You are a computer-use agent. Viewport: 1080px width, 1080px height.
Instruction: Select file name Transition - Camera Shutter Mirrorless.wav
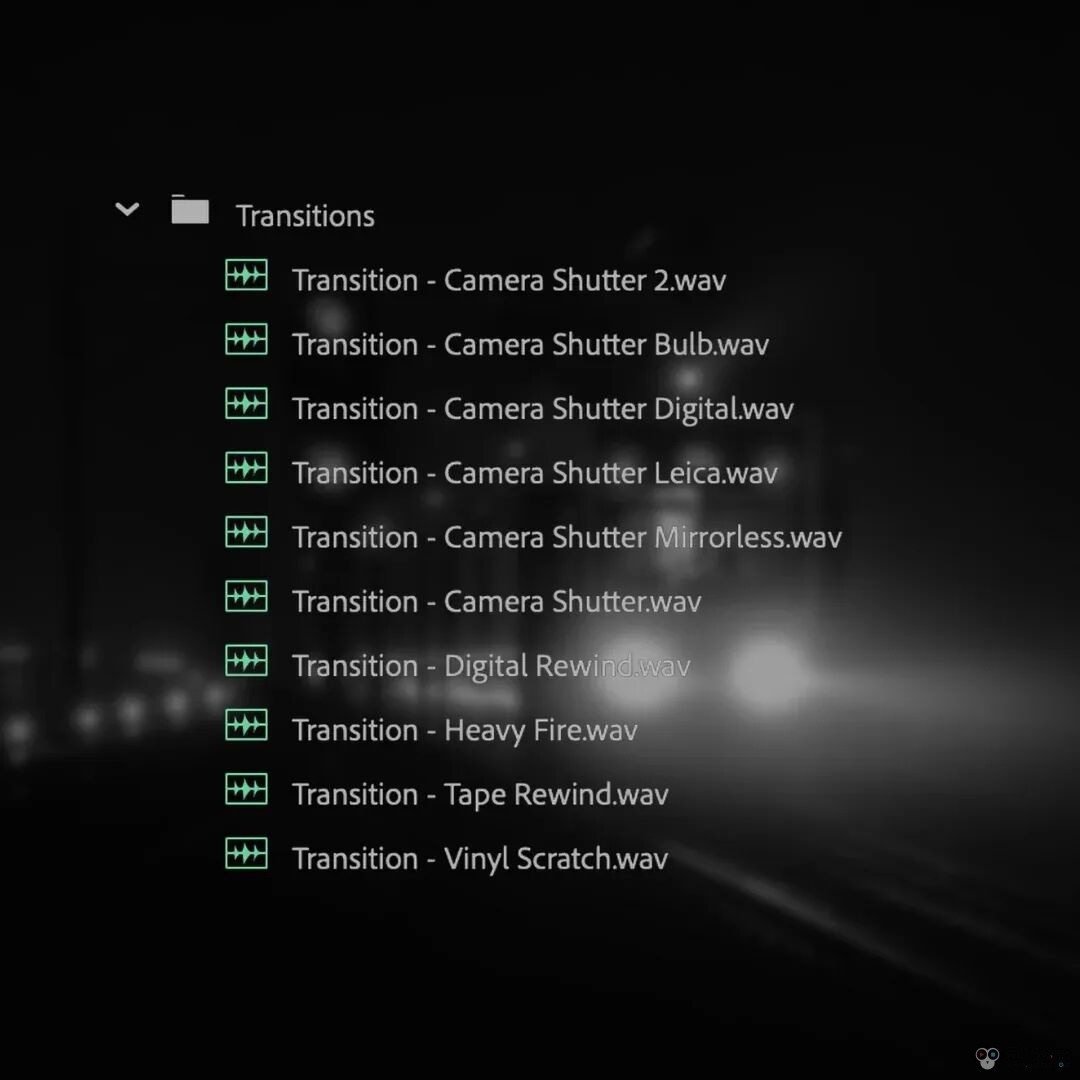tap(566, 537)
